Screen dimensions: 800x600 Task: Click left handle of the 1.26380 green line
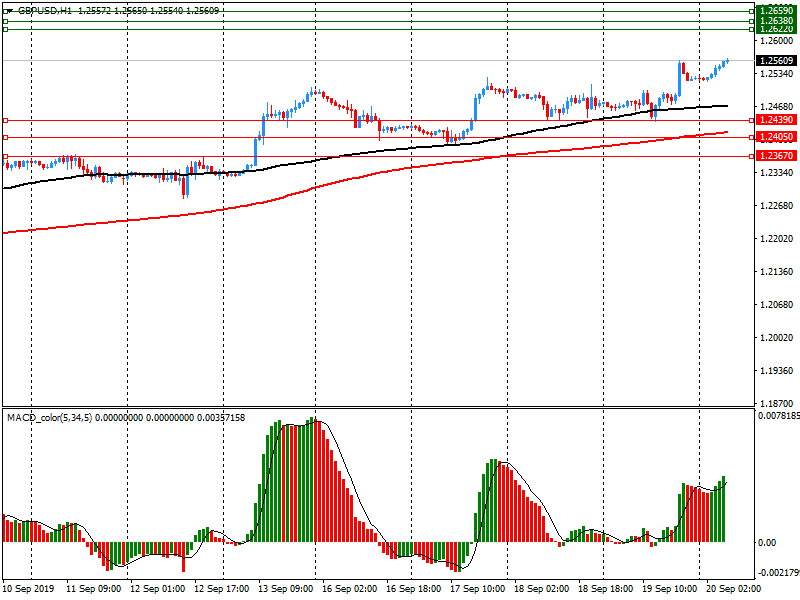coord(6,21)
